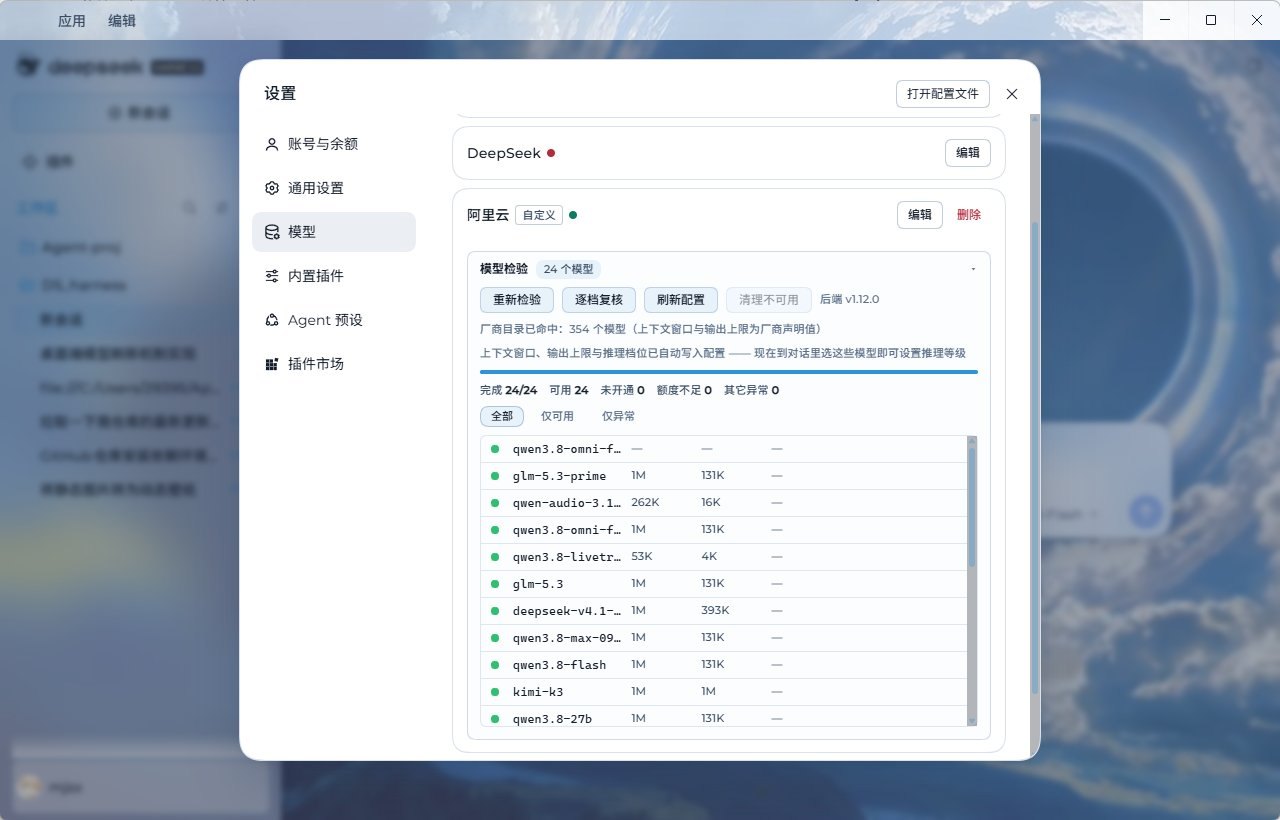Open the 编辑 menu
Image resolution: width=1280 pixels, height=820 pixels.
click(122, 20)
